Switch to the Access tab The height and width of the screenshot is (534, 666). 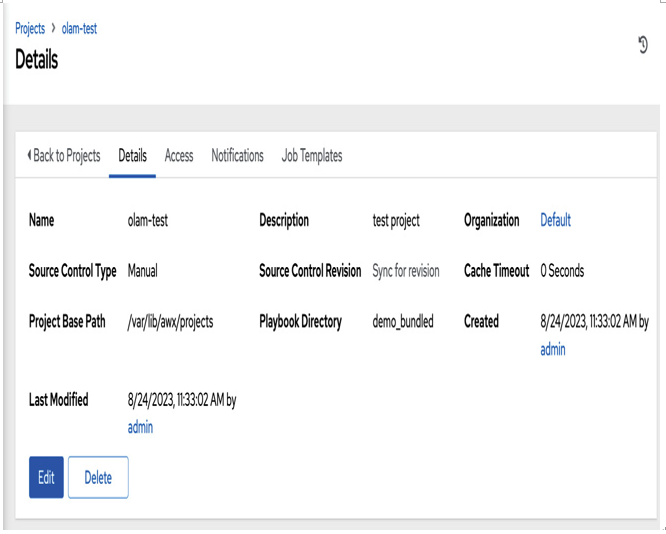point(179,155)
